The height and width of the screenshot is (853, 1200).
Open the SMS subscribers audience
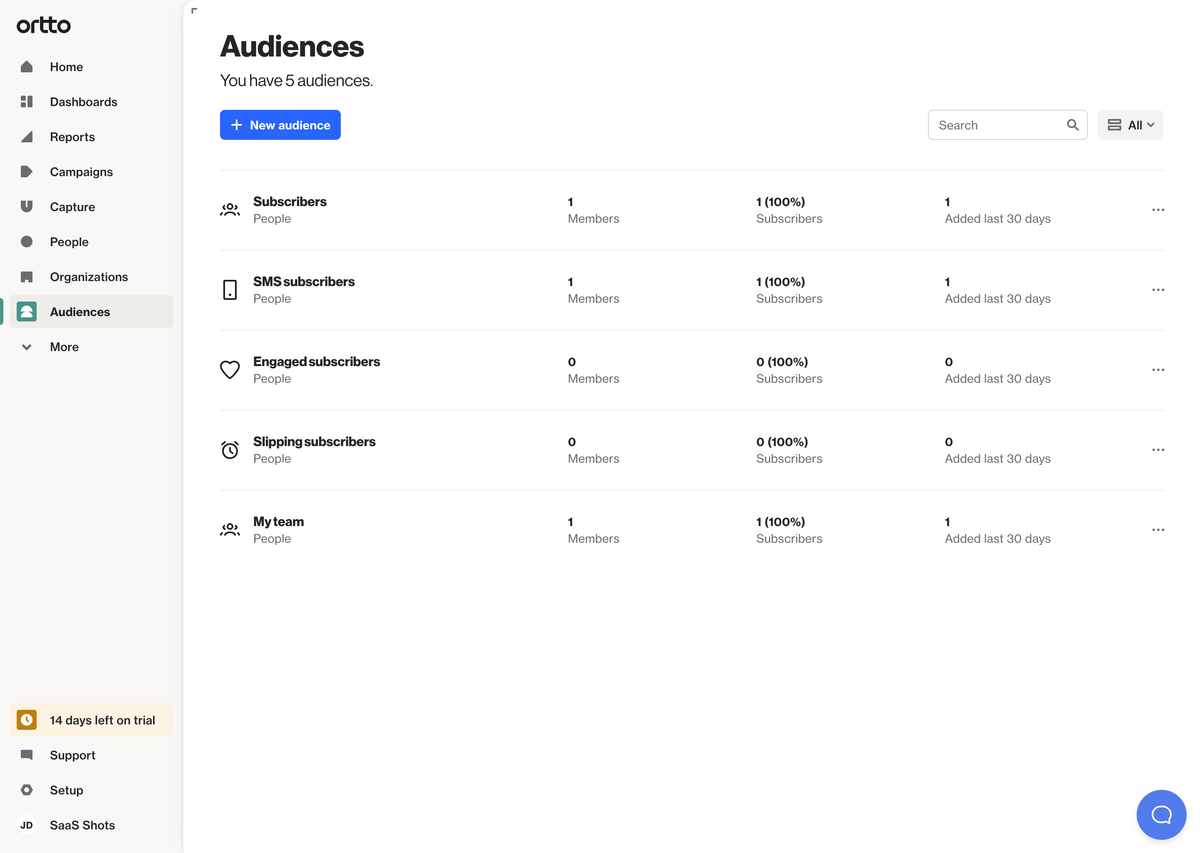[304, 282]
